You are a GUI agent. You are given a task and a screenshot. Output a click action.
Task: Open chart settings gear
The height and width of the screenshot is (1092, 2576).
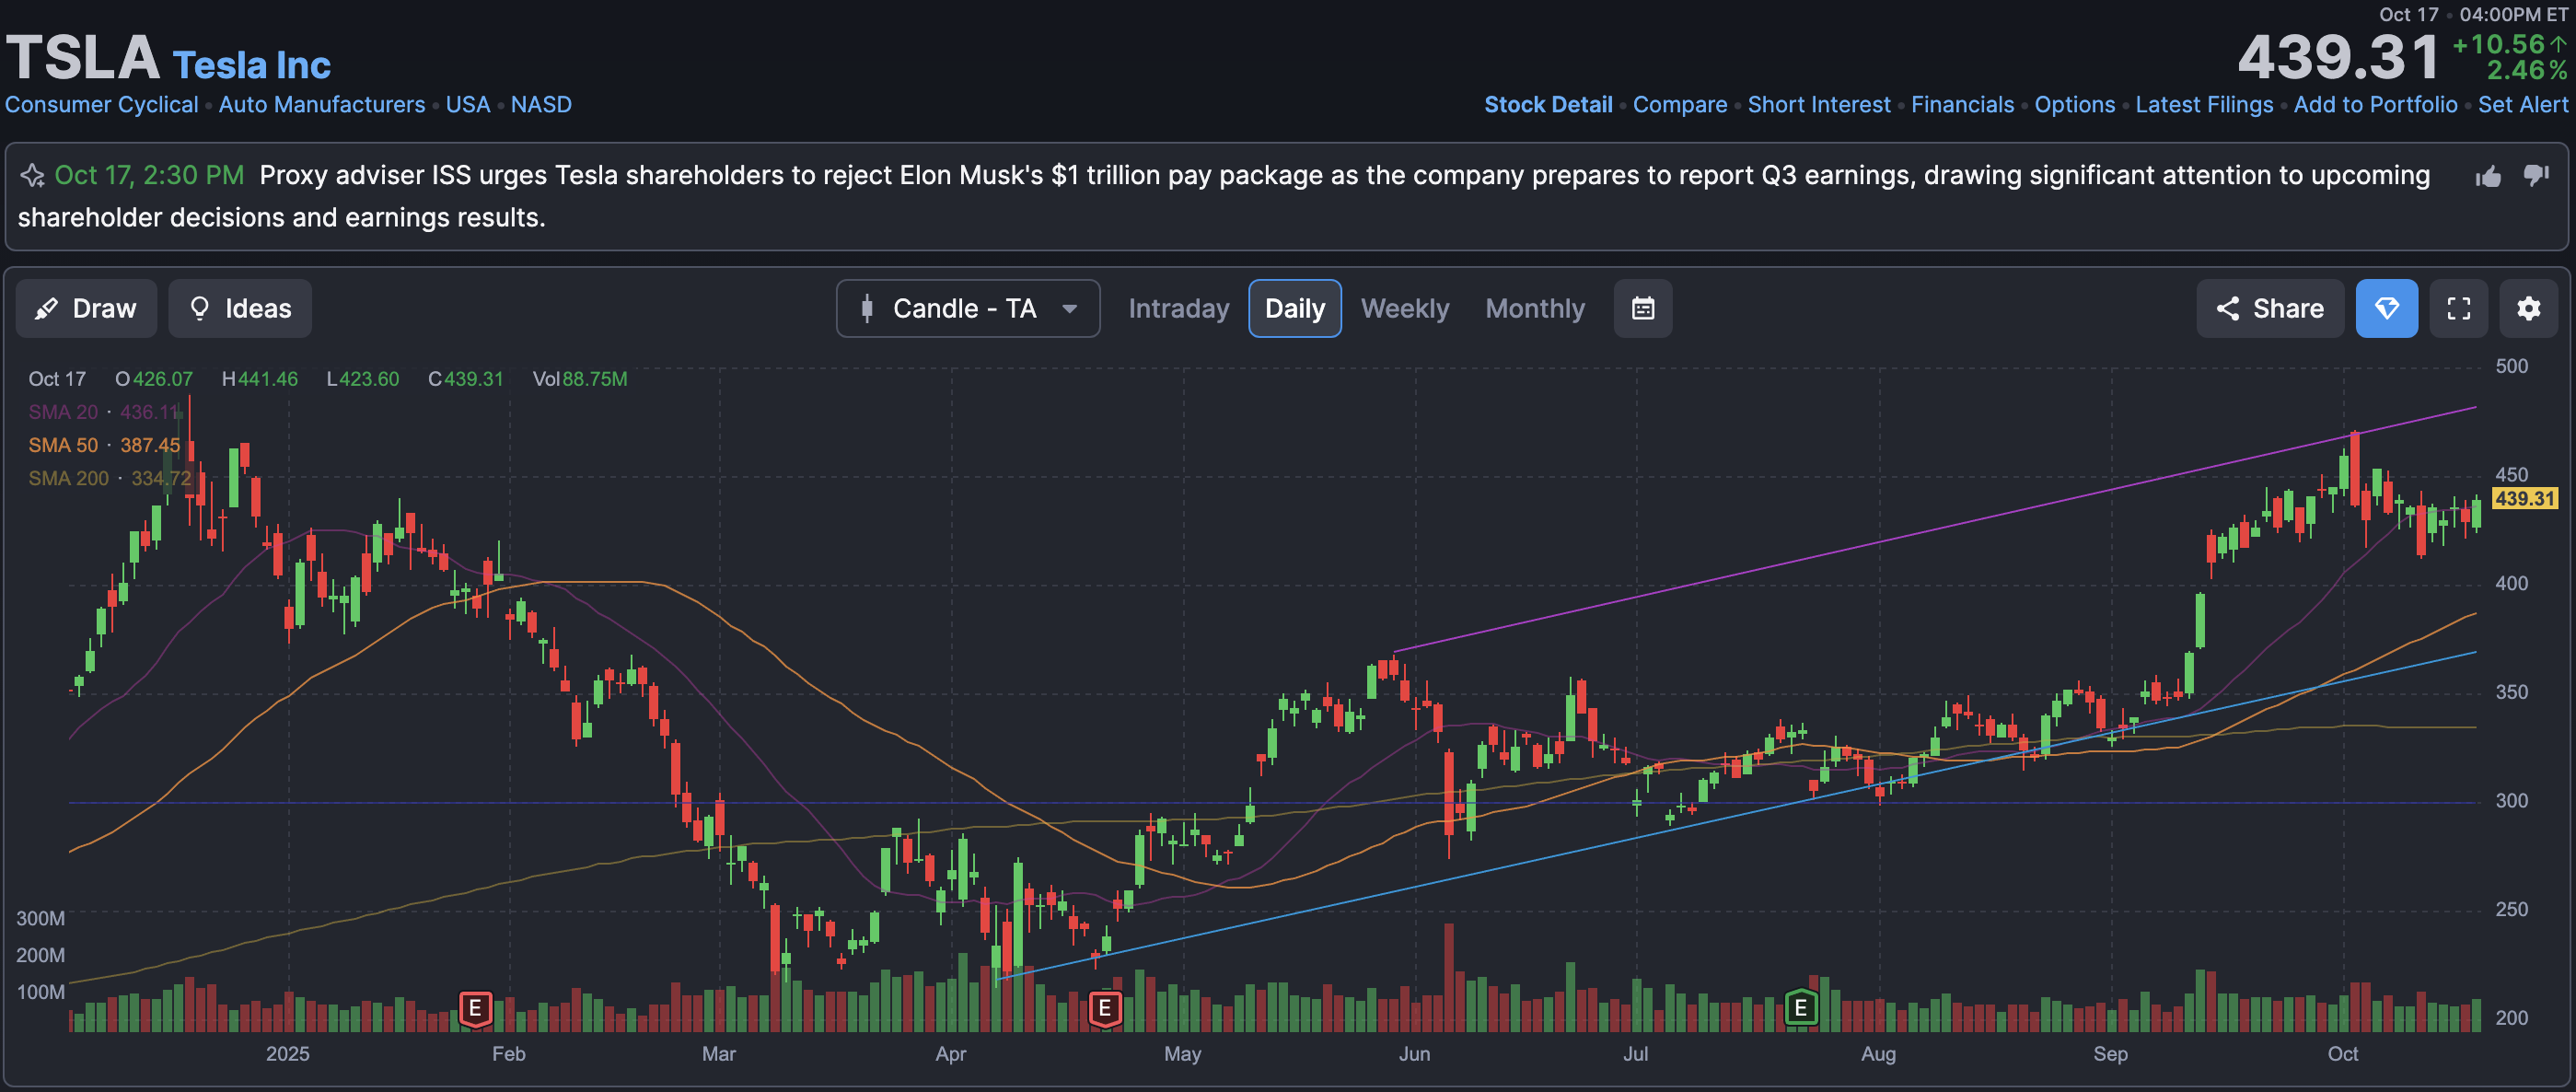click(2528, 308)
